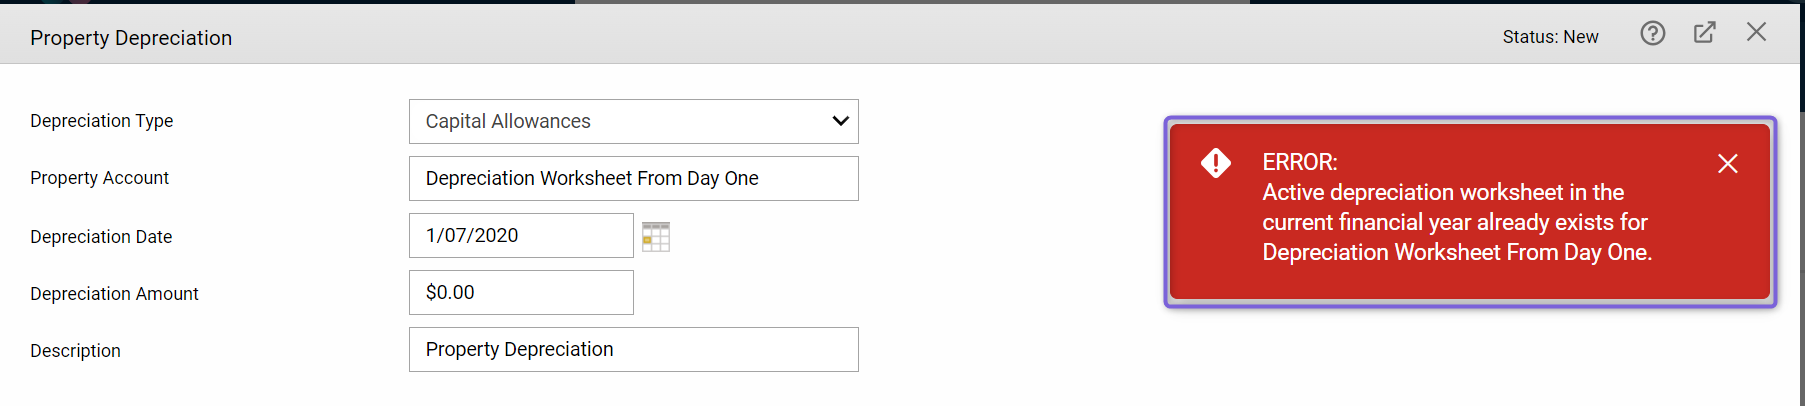
Task: Close the Property Depreciation dialog
Action: click(1756, 32)
